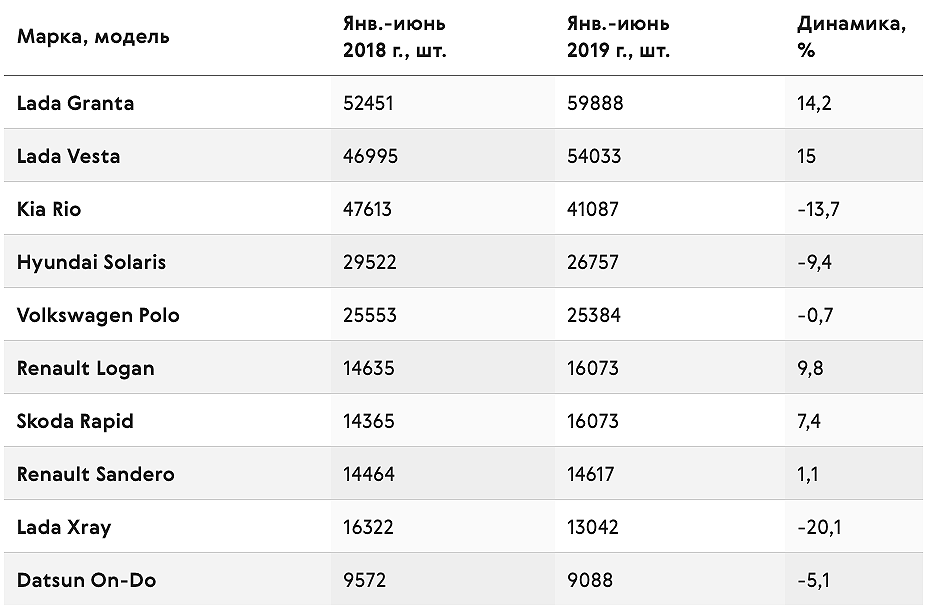The image size is (925, 607).
Task: Click the 47613 value for Kia Rio
Action: click(x=368, y=209)
